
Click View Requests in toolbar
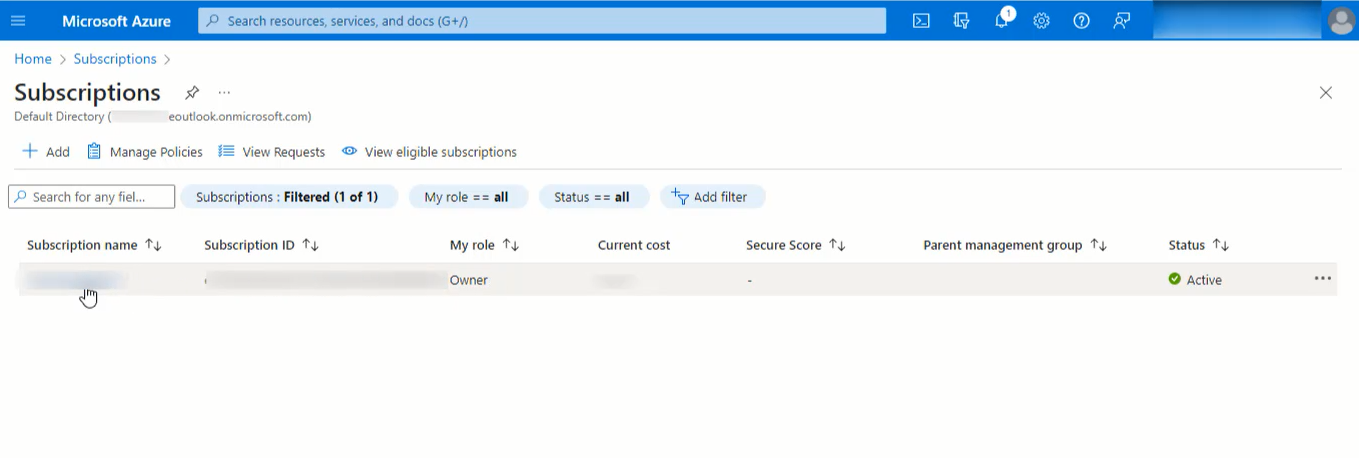point(272,152)
